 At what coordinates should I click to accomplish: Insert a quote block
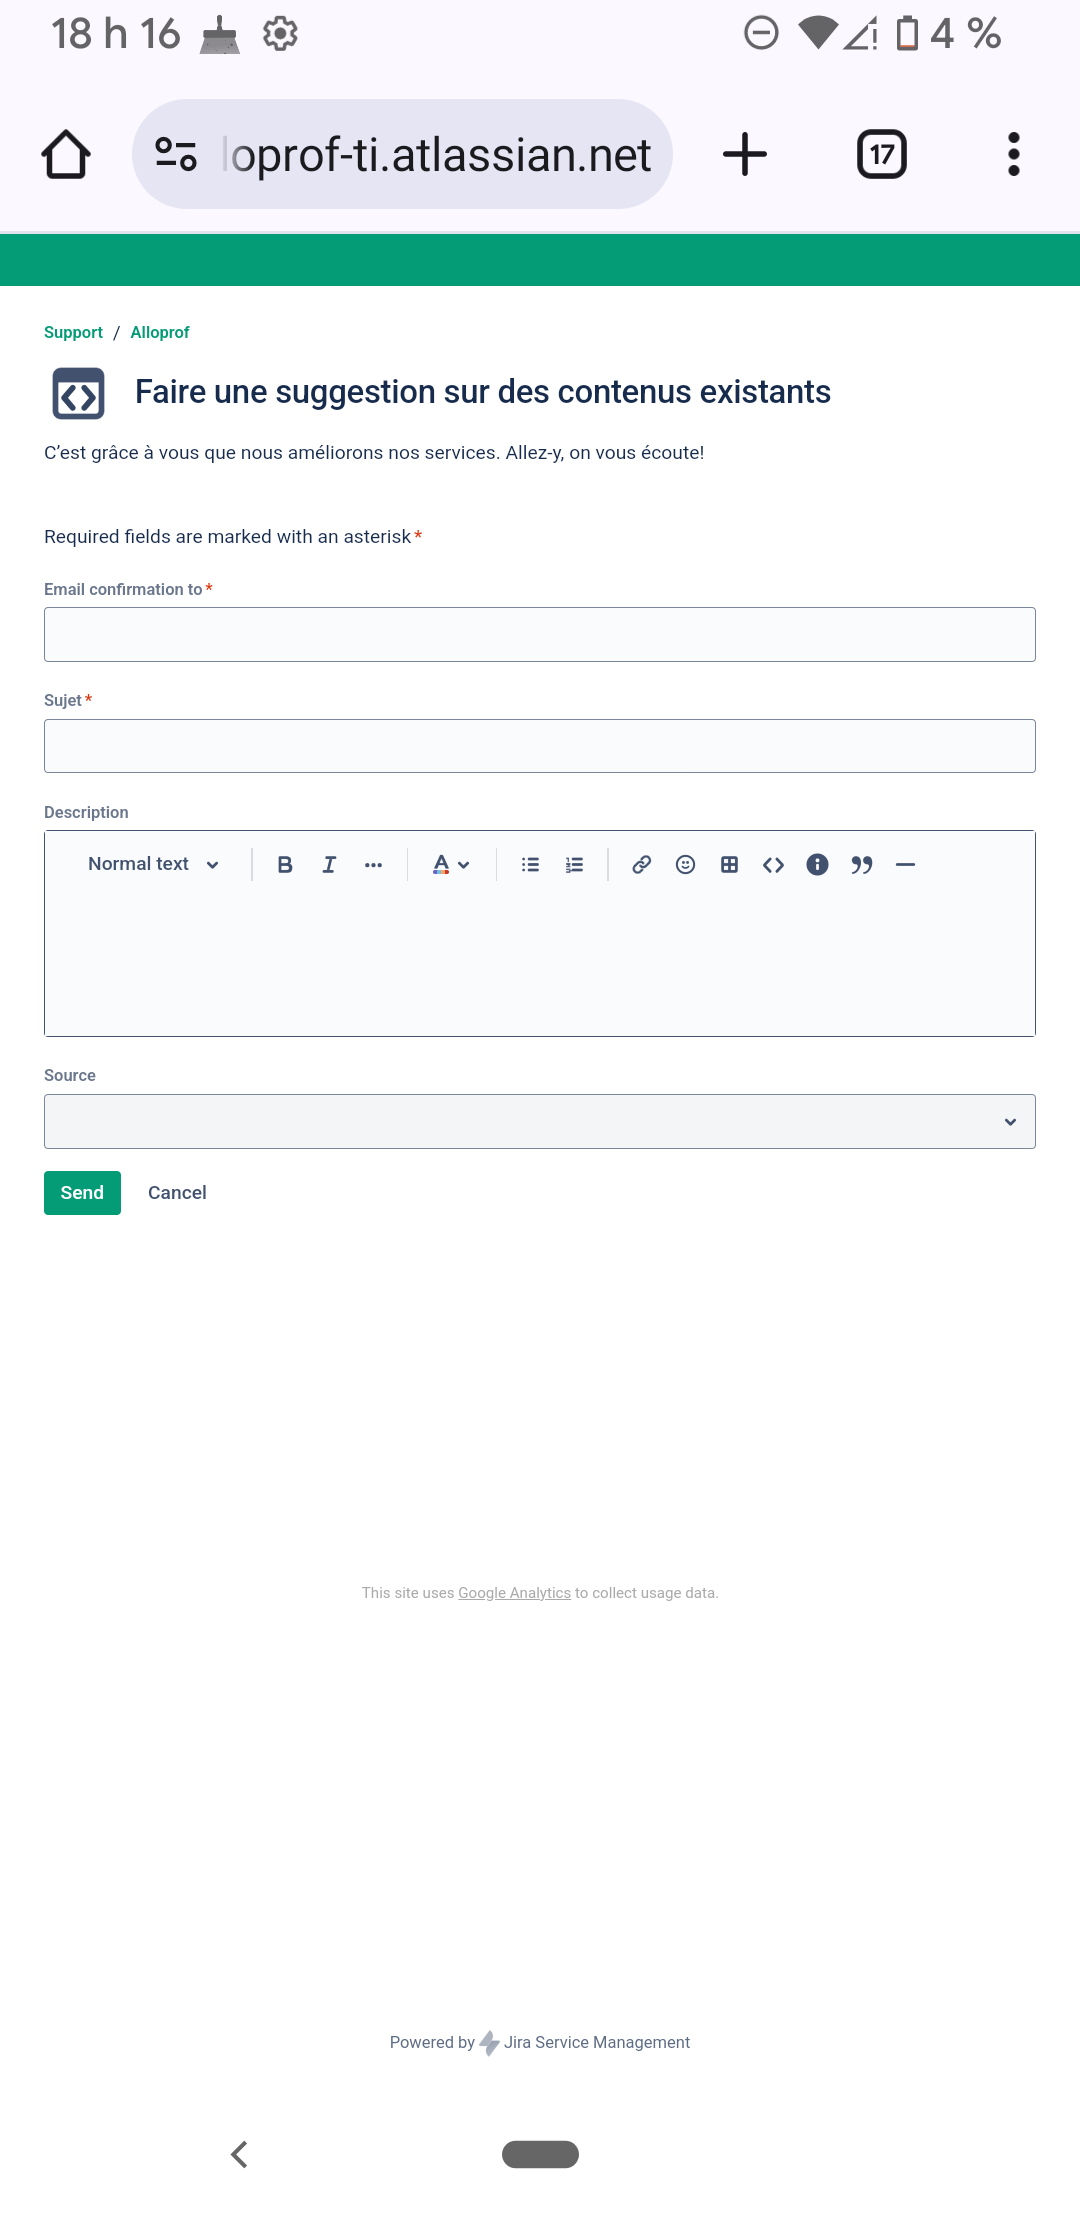[x=861, y=865]
